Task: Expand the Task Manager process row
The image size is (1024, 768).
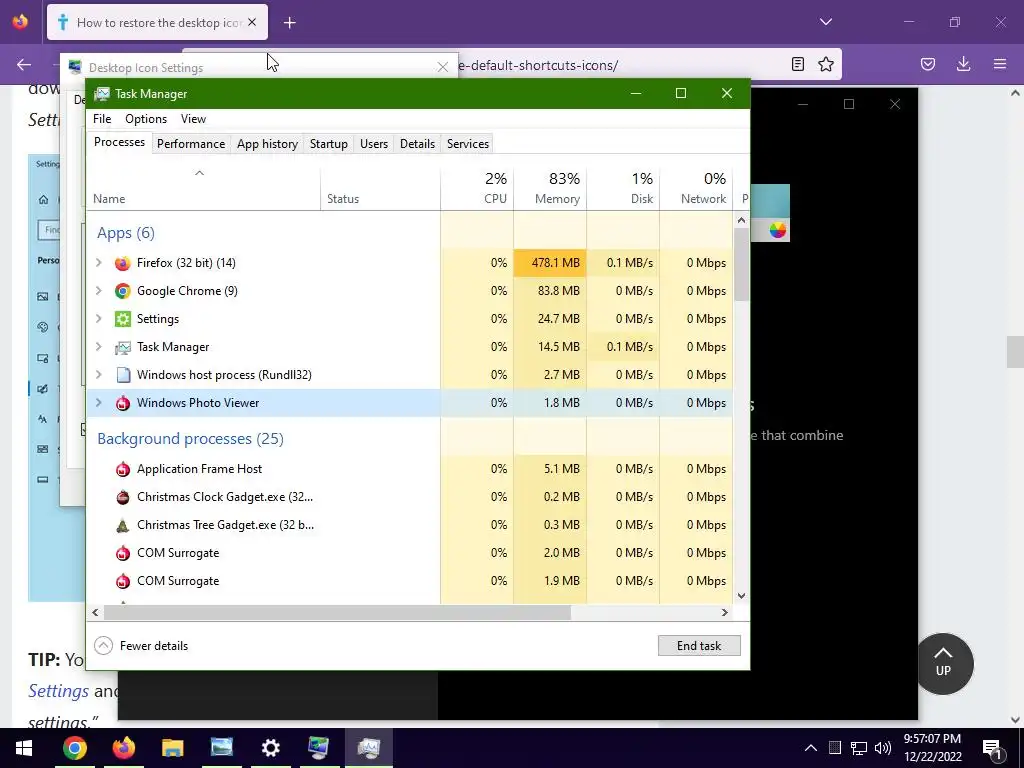Action: [99, 347]
